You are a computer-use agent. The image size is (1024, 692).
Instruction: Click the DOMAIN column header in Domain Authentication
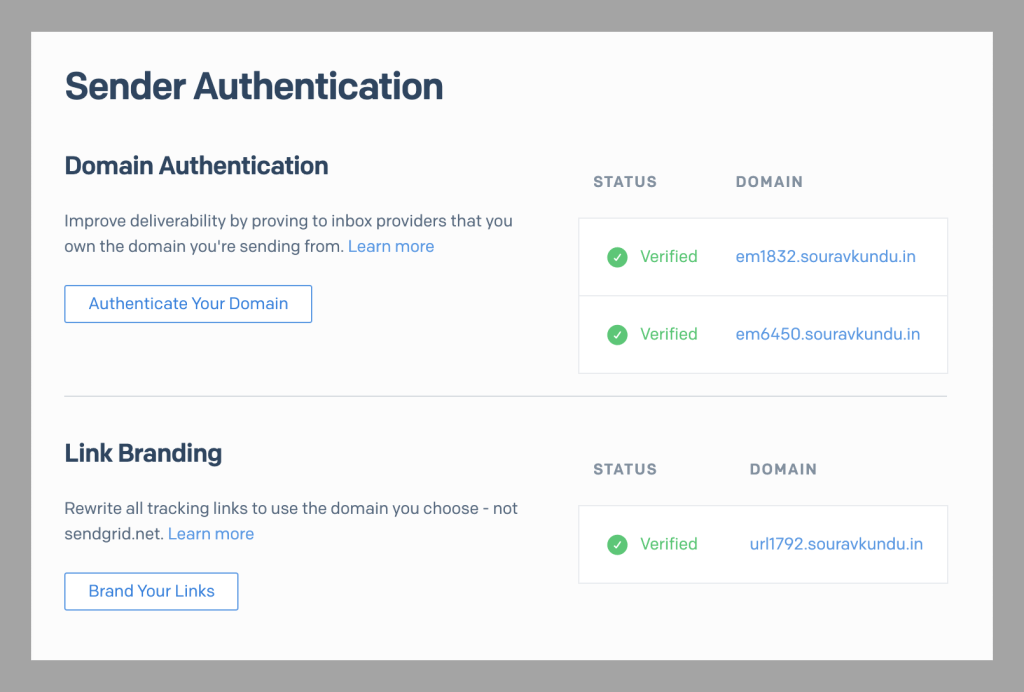(769, 182)
